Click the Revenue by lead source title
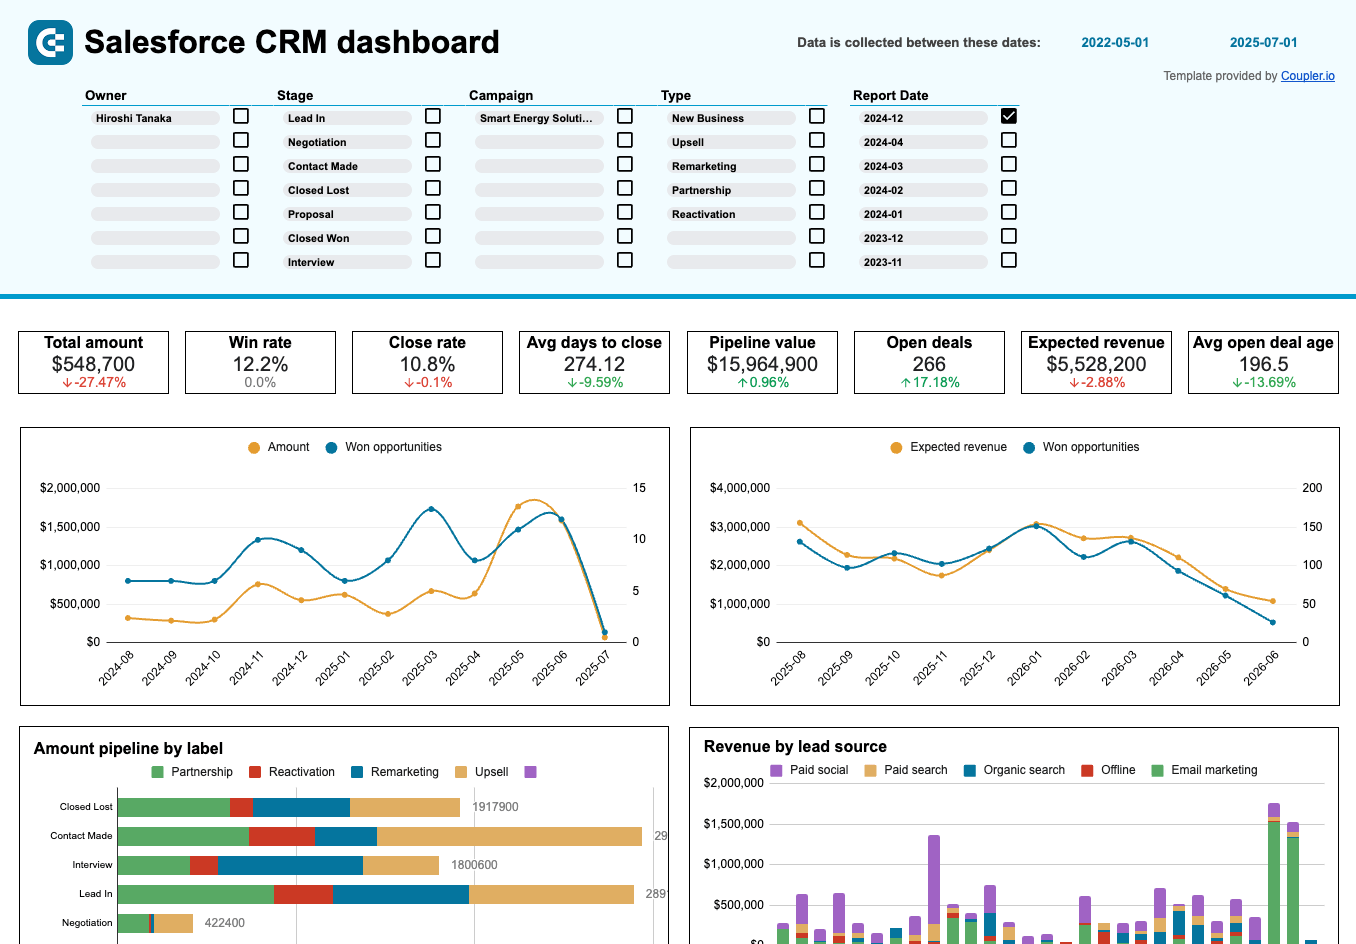 [795, 746]
